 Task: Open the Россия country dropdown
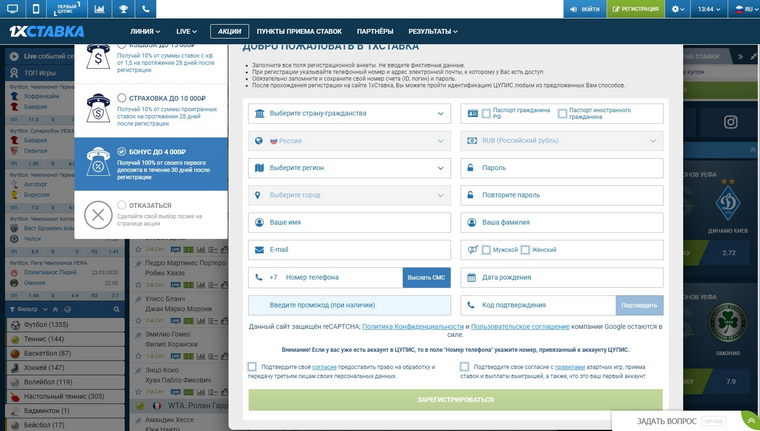349,141
